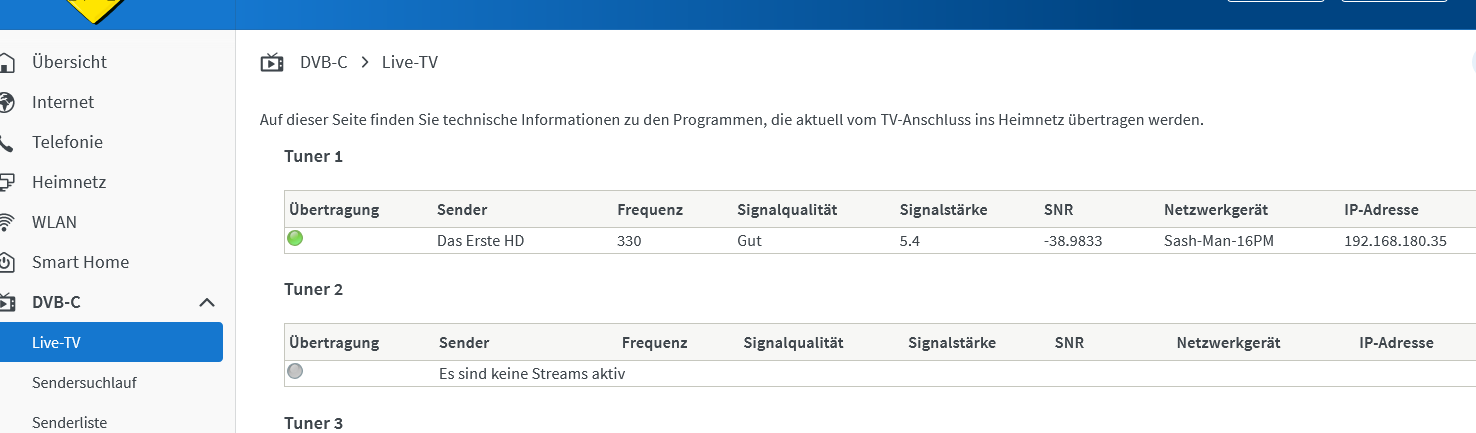Click the Telefonie phone icon
Viewport: 1476px width, 433px height.
(x=6, y=142)
